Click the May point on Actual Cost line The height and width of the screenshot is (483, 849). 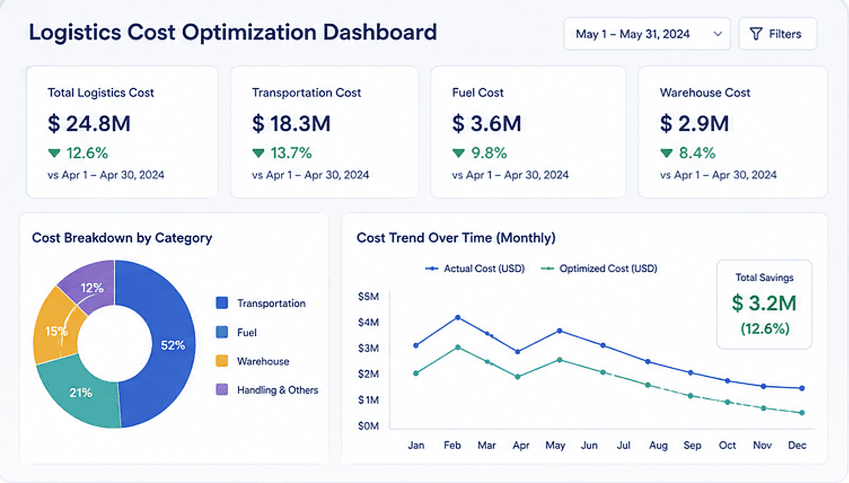coord(559,330)
